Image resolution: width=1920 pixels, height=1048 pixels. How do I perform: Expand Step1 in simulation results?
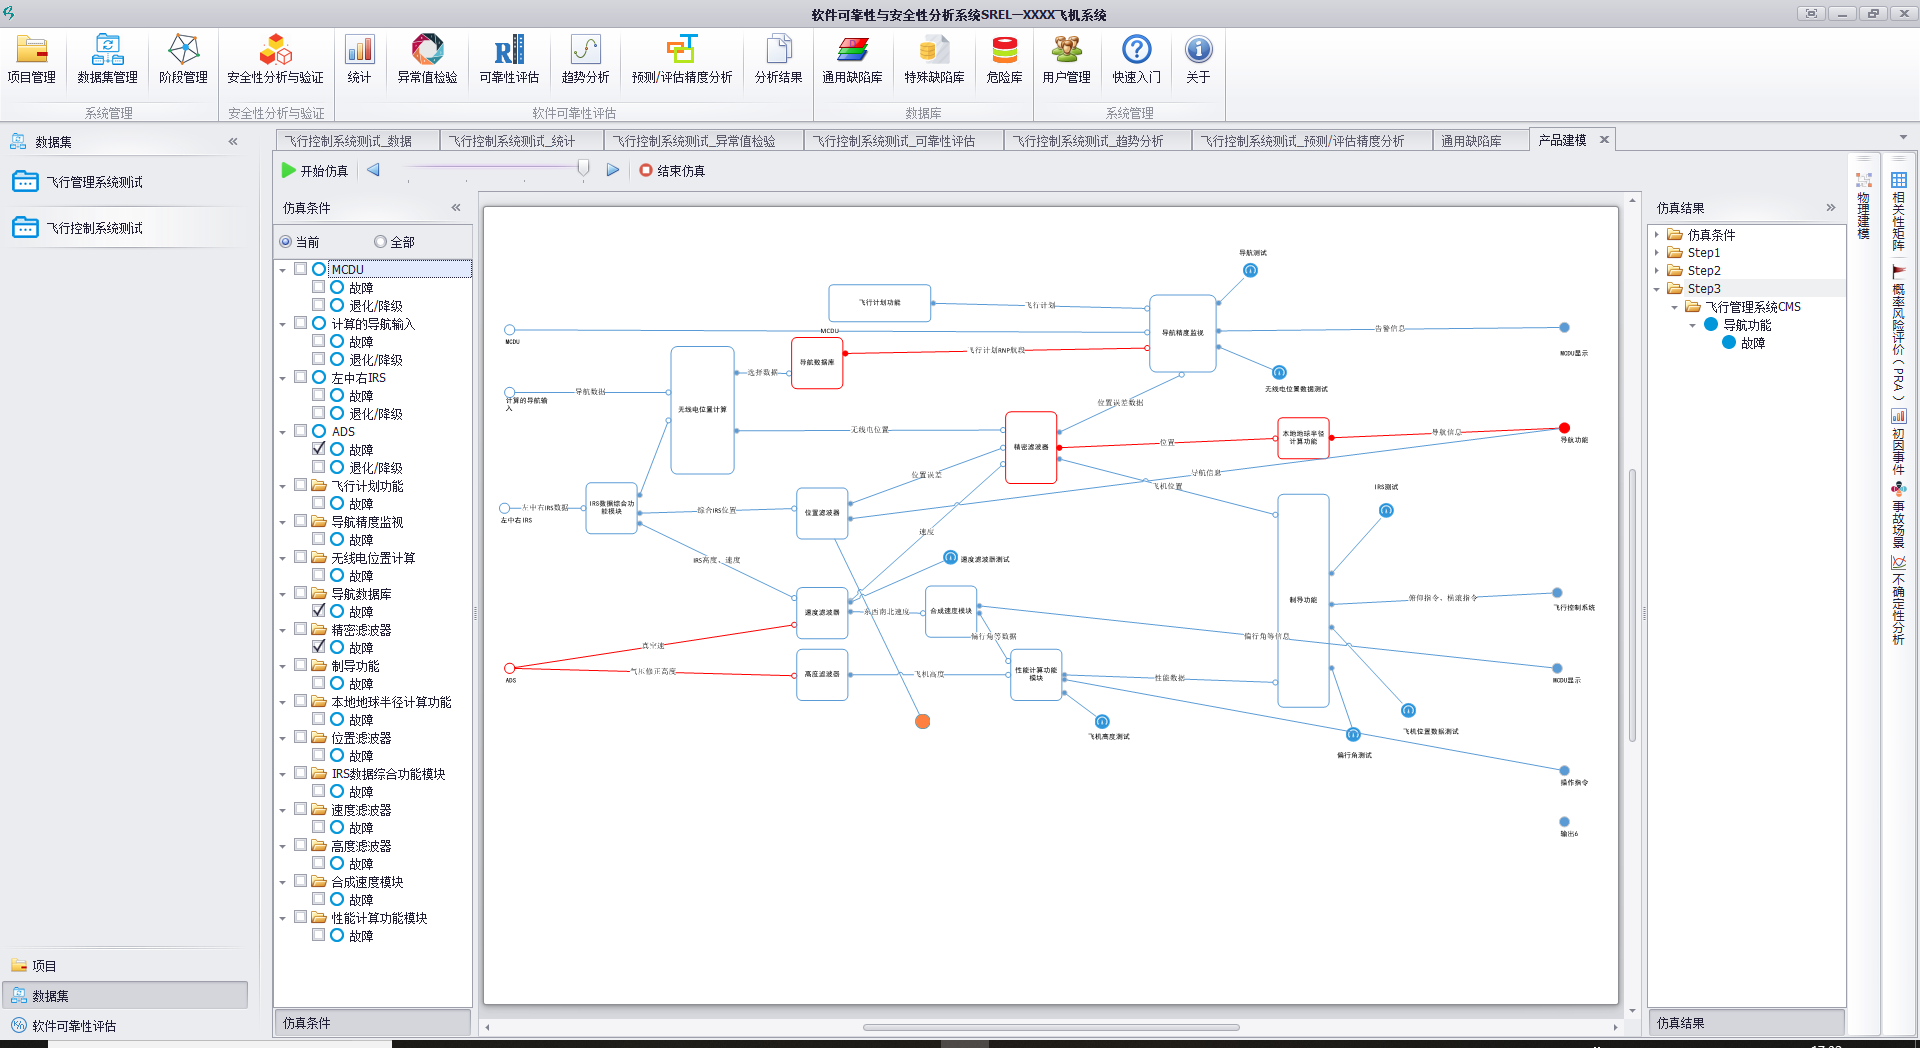coord(1657,253)
